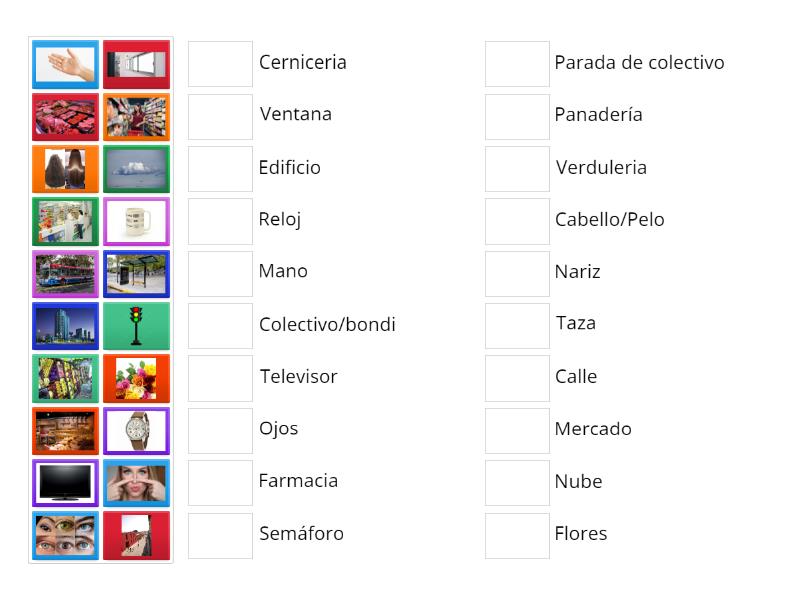Click the answer box beside Flores

coord(516,534)
